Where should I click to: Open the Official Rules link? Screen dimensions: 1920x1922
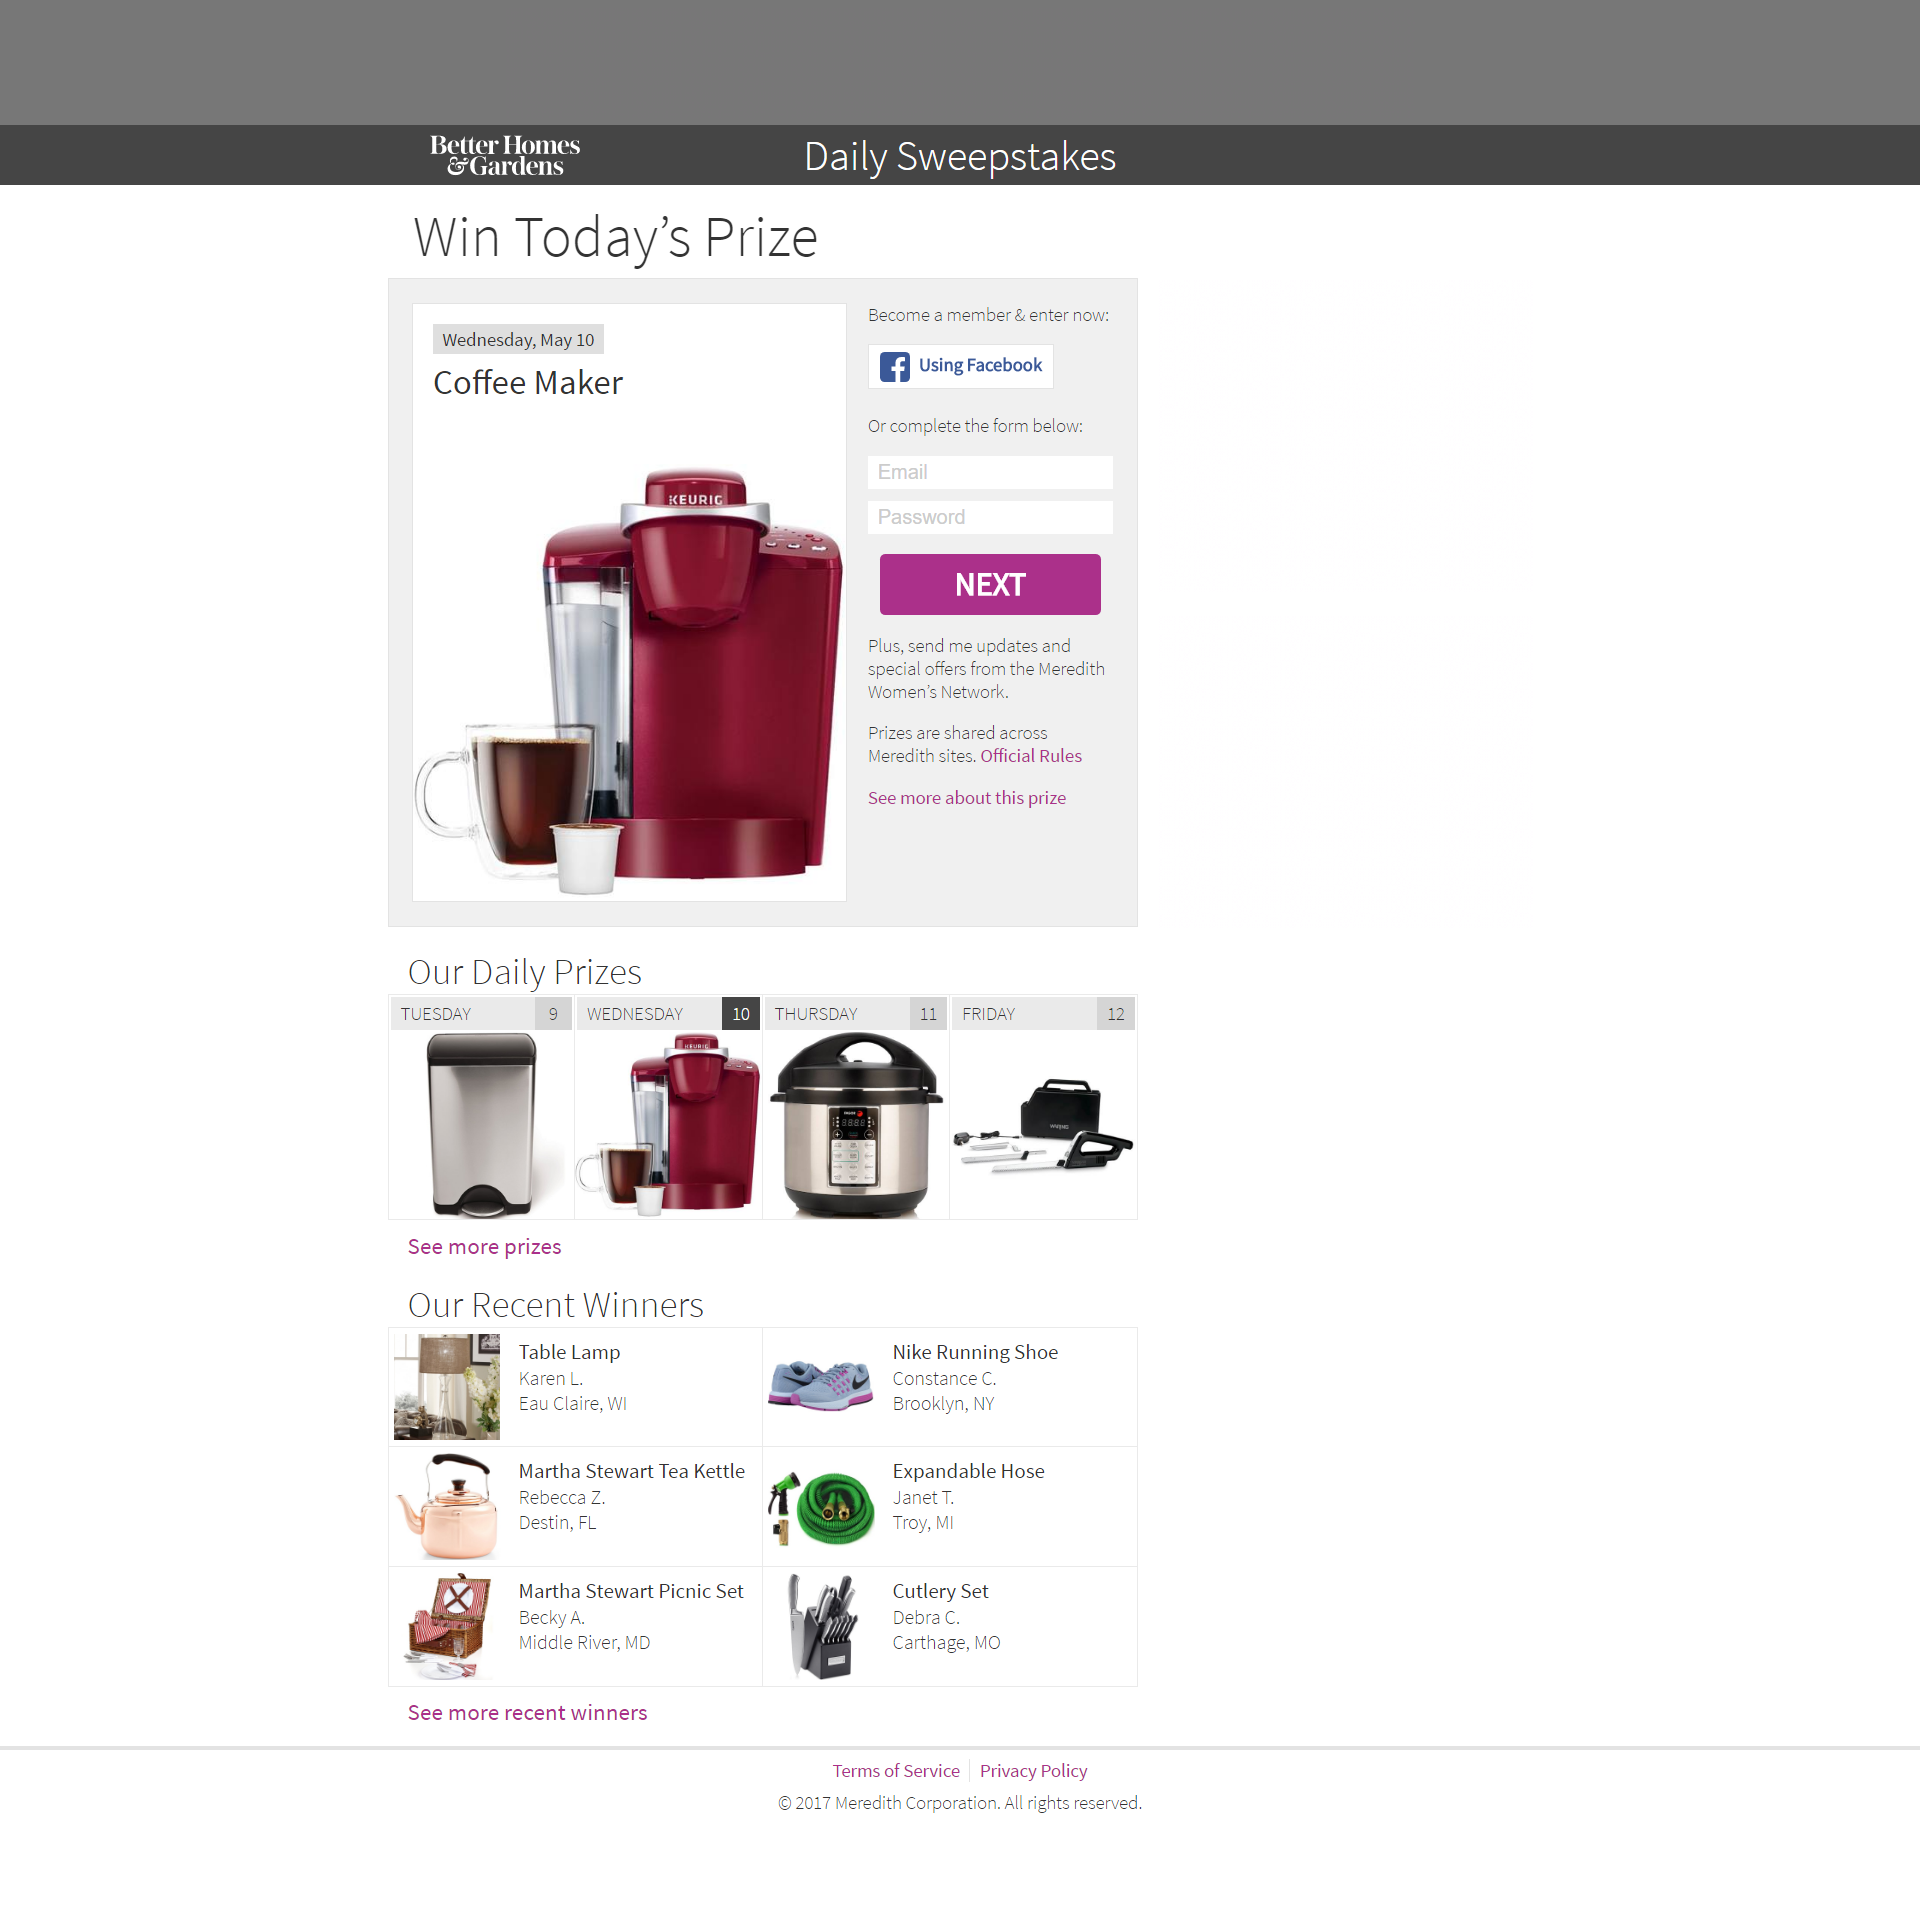click(1031, 756)
